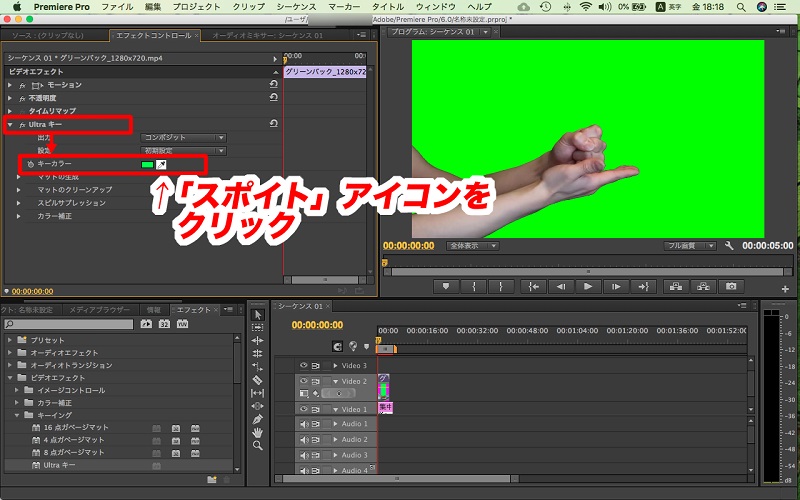Select the Hand tool
The height and width of the screenshot is (500, 800).
coord(258,432)
